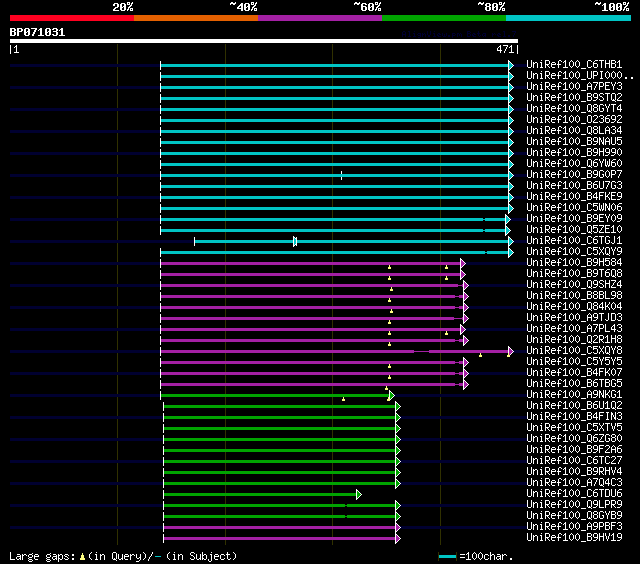Click the UniRef100_Q6ZG80 label
Screen dimensions: 640x564
click(574, 439)
